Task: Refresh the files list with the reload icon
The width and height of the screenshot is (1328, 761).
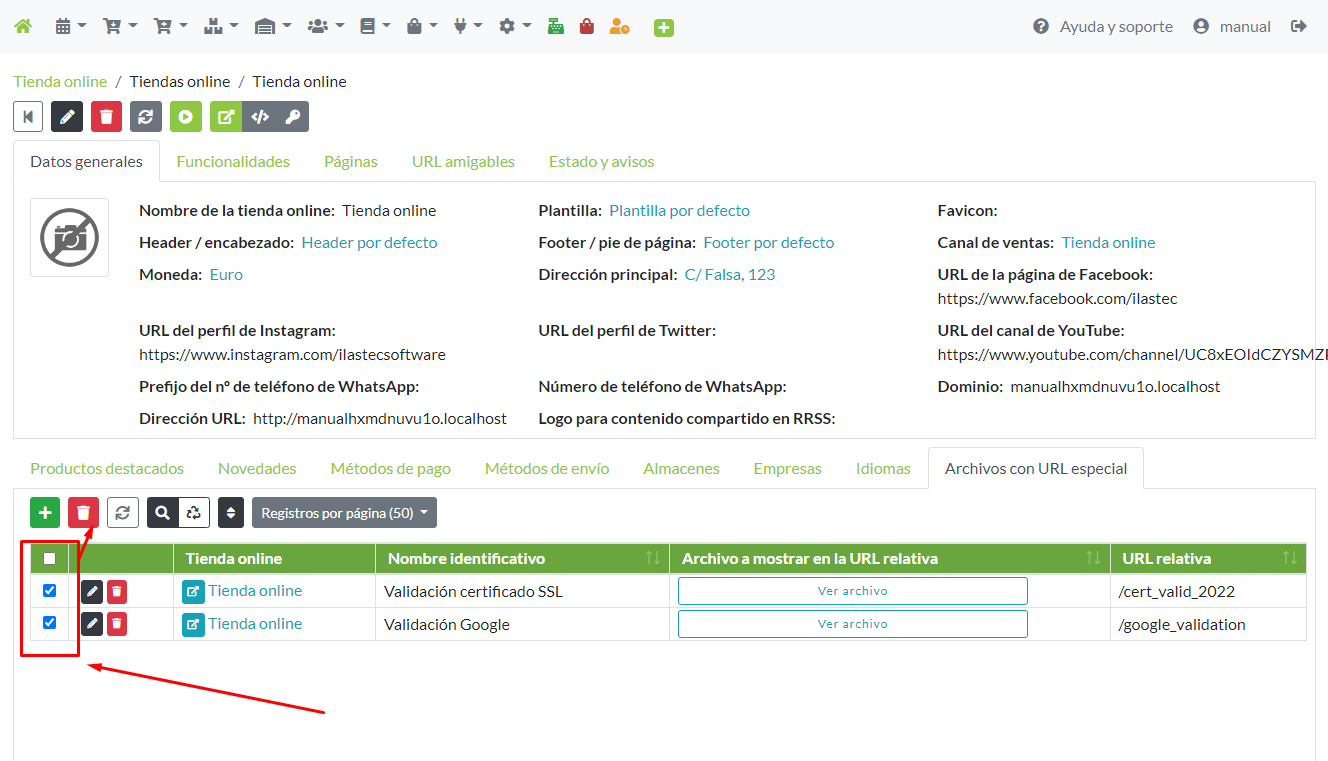Action: pyautogui.click(x=122, y=512)
